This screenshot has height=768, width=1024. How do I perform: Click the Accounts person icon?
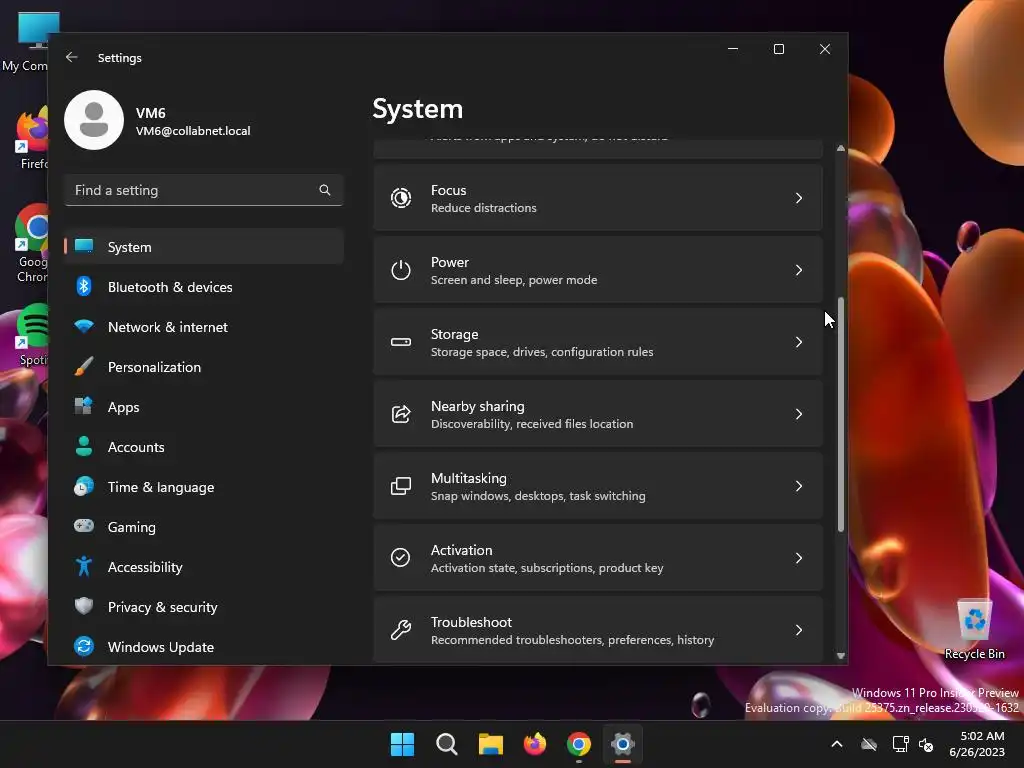tap(84, 447)
